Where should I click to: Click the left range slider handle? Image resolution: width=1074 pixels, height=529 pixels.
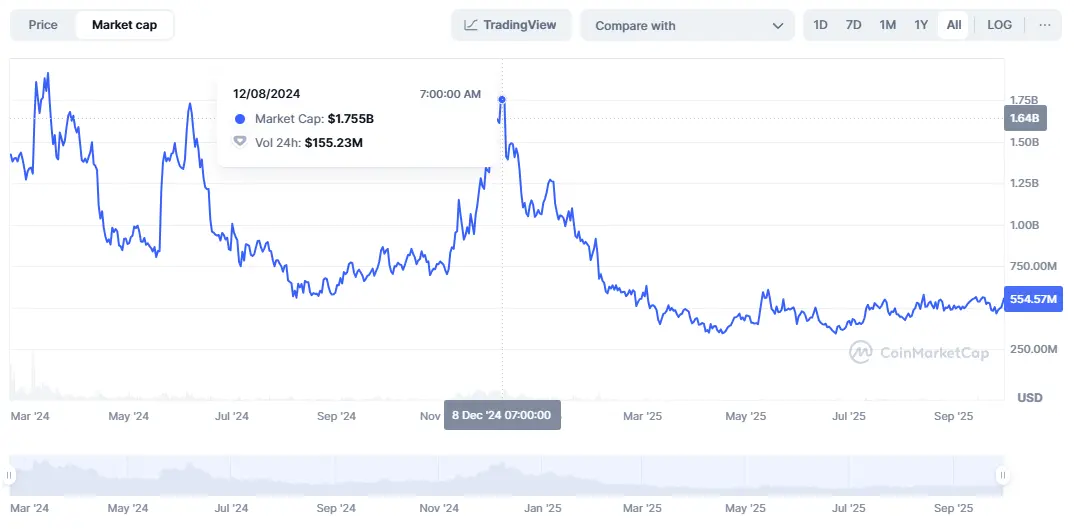[x=10, y=476]
